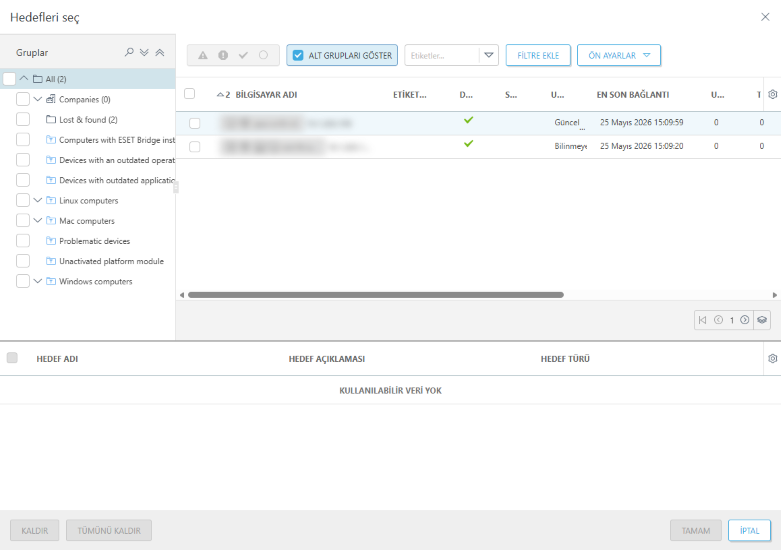Viewport: 781px width, 550px height.
Task: Close the Hedefleri seç dialog
Action: tap(765, 17)
